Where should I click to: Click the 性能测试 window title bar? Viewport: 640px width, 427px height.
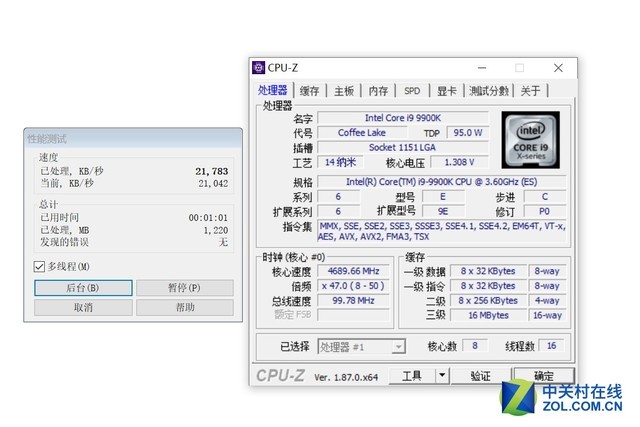click(133, 138)
